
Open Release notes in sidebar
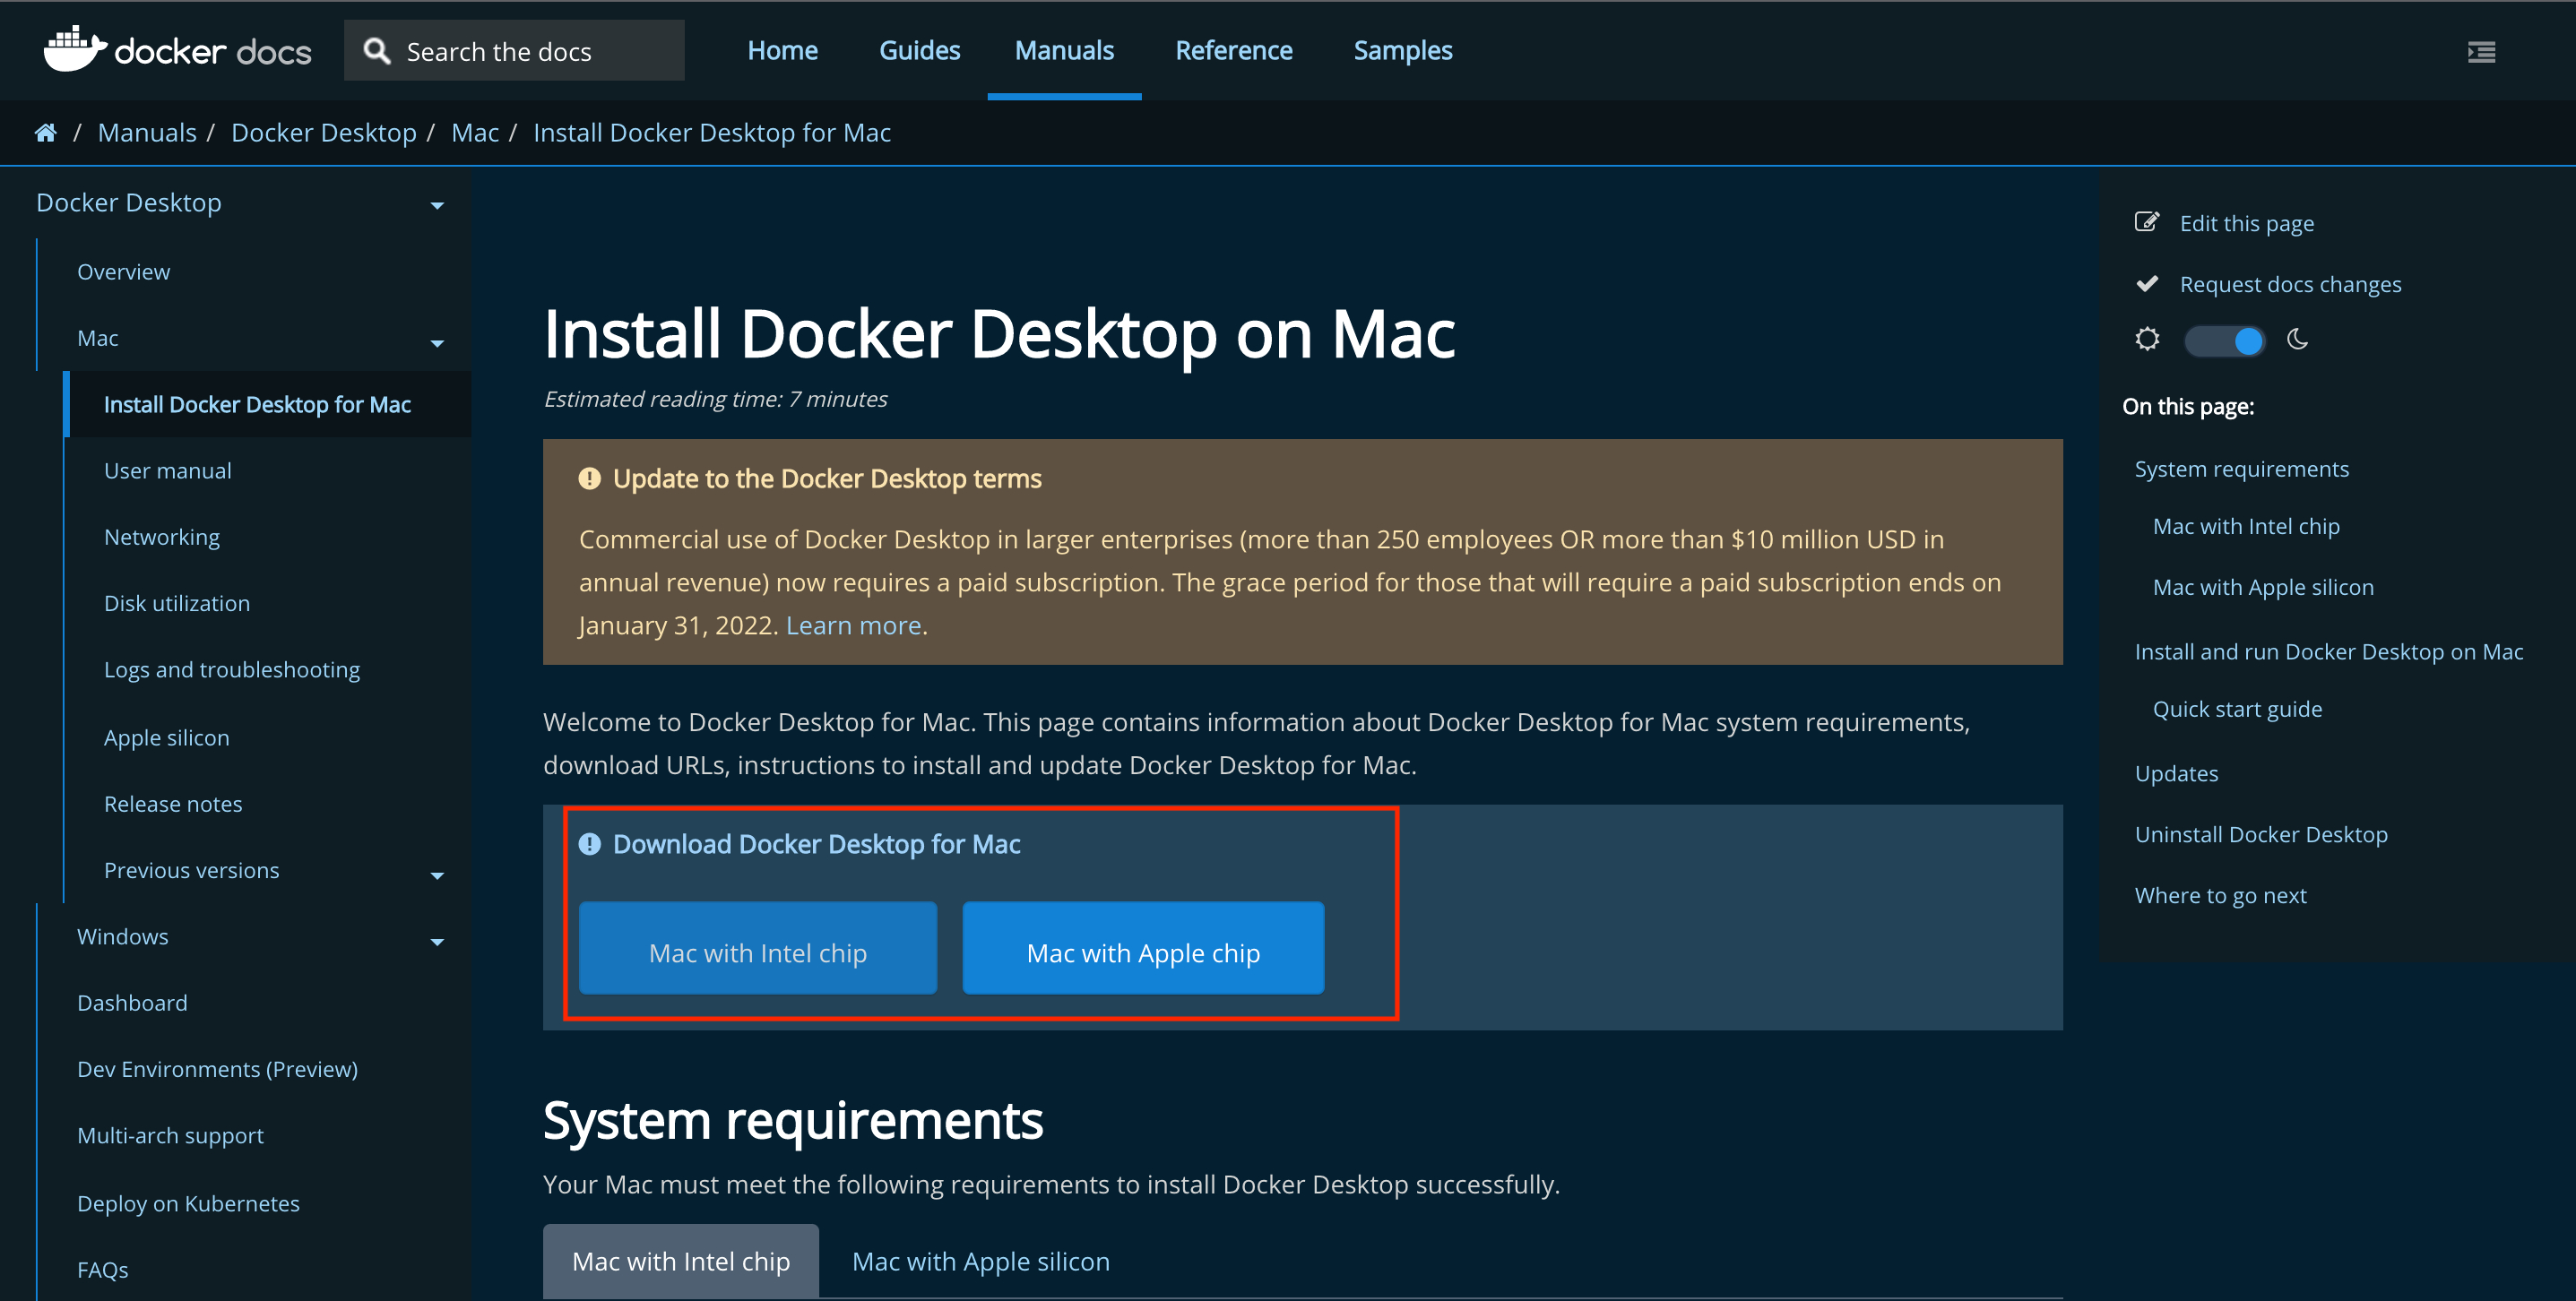click(173, 804)
